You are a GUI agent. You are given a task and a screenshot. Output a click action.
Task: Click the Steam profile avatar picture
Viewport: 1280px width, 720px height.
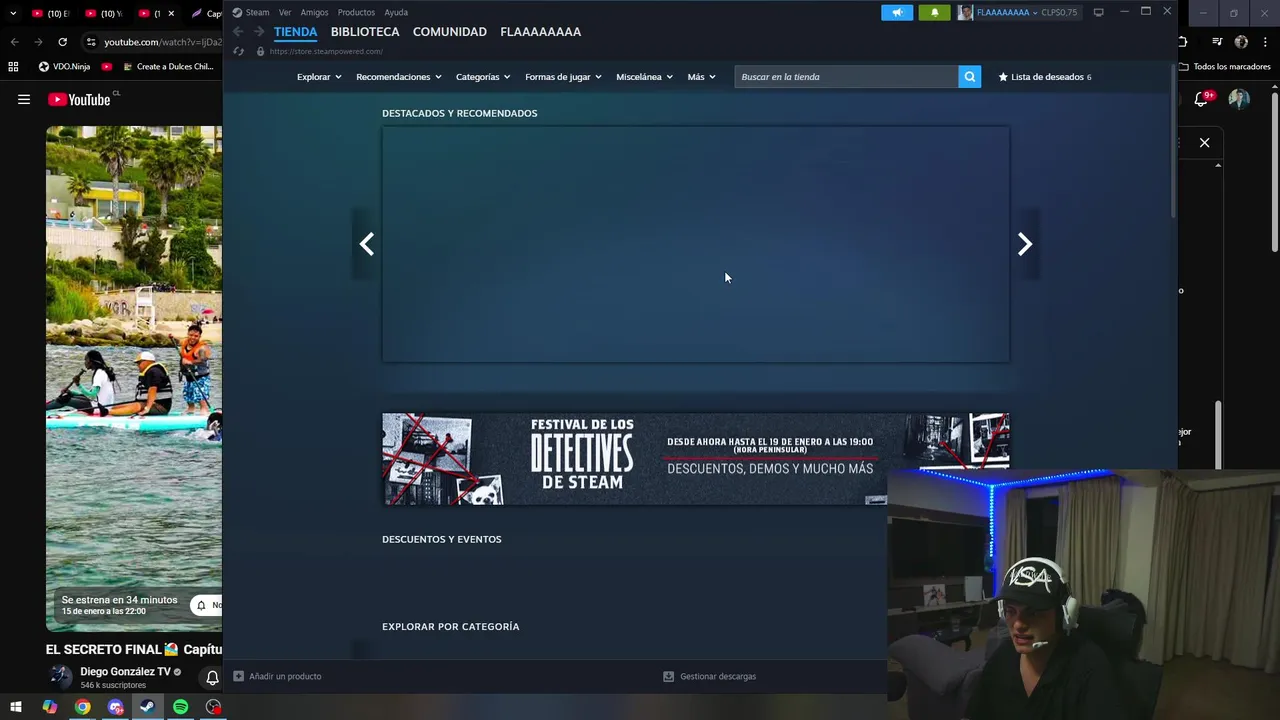coord(965,12)
